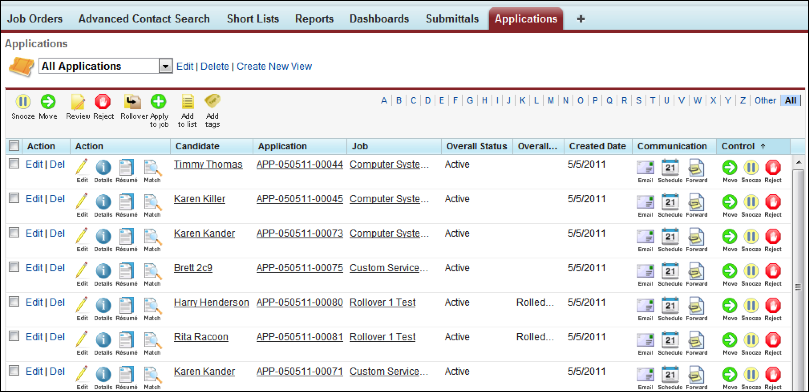Click the Edit view link beside the dropdown
The height and width of the screenshot is (392, 809).
(x=185, y=67)
